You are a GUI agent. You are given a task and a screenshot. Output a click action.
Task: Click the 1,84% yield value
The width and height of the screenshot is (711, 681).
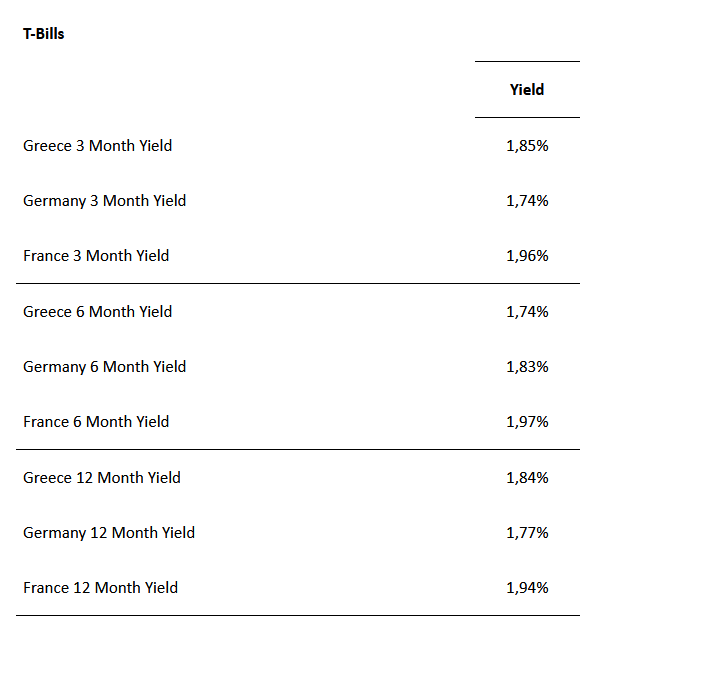(x=527, y=478)
